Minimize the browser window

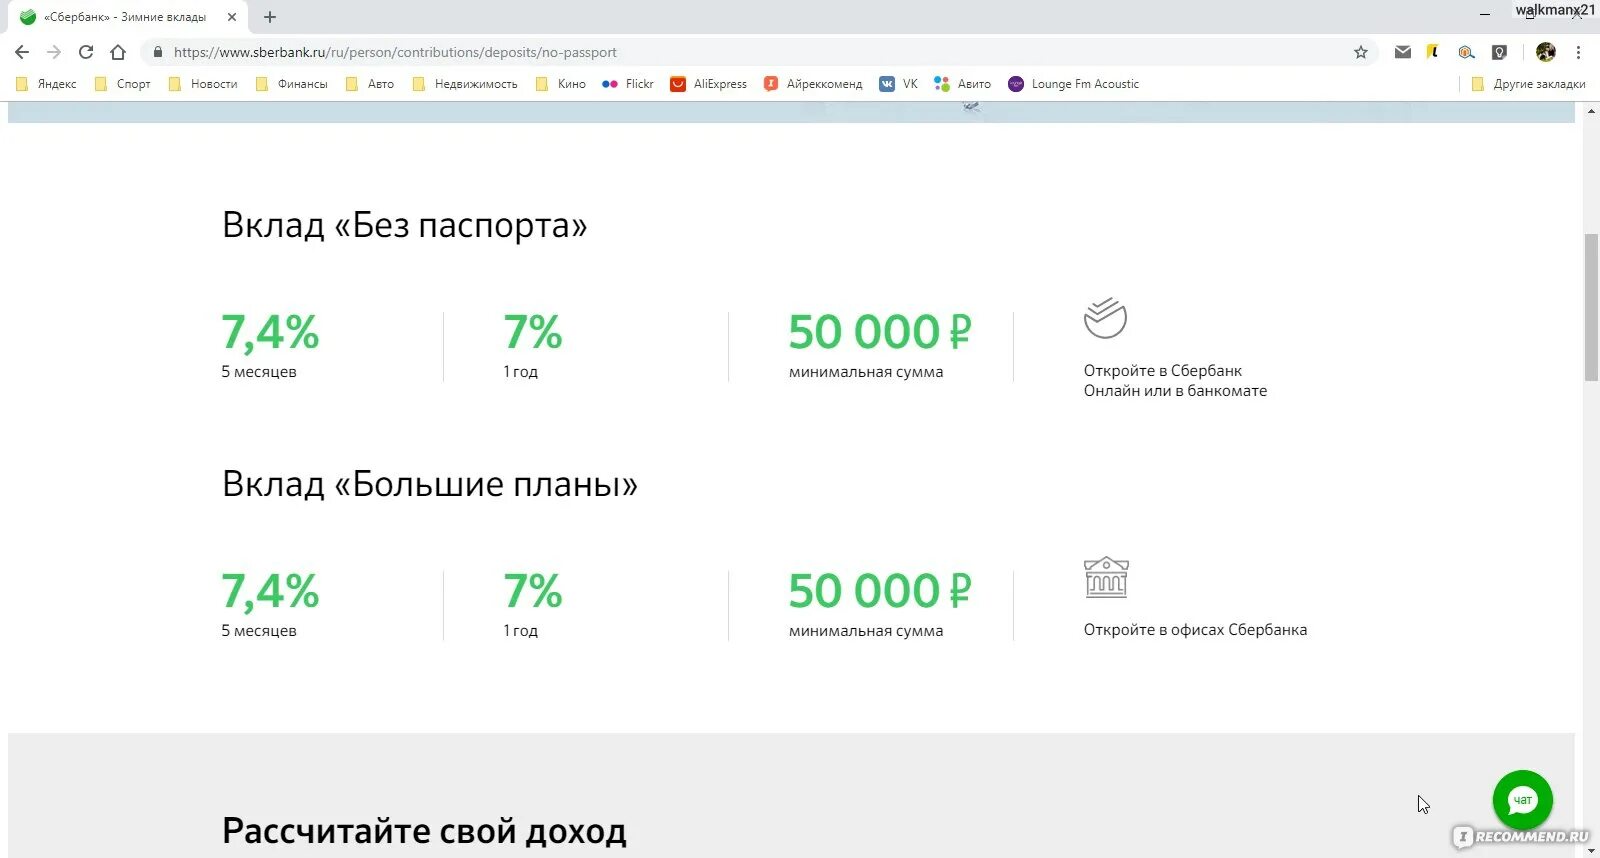1485,13
